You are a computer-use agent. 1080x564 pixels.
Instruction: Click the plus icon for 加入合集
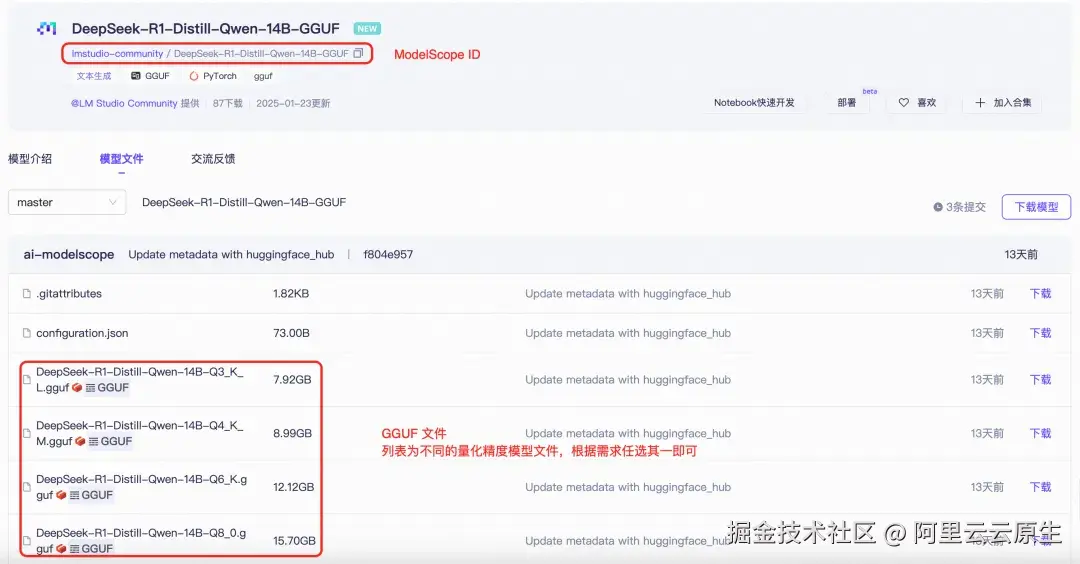pyautogui.click(x=980, y=103)
